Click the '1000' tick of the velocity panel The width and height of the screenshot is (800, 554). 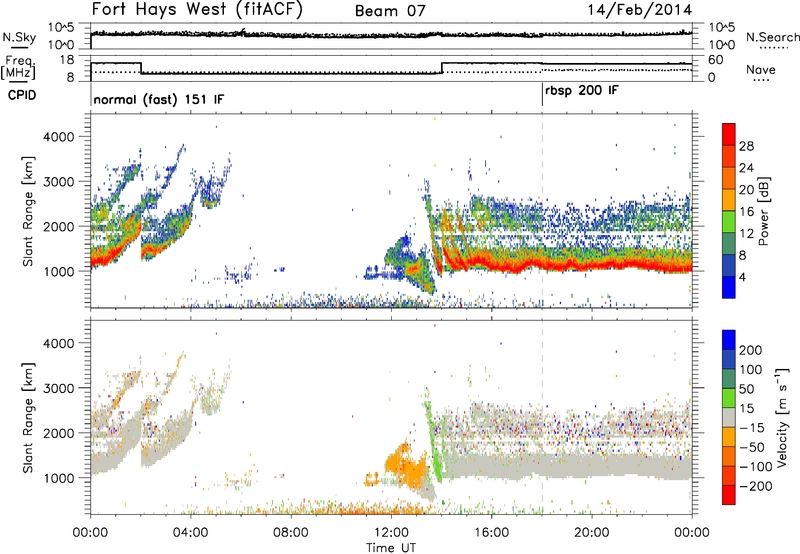point(58,478)
